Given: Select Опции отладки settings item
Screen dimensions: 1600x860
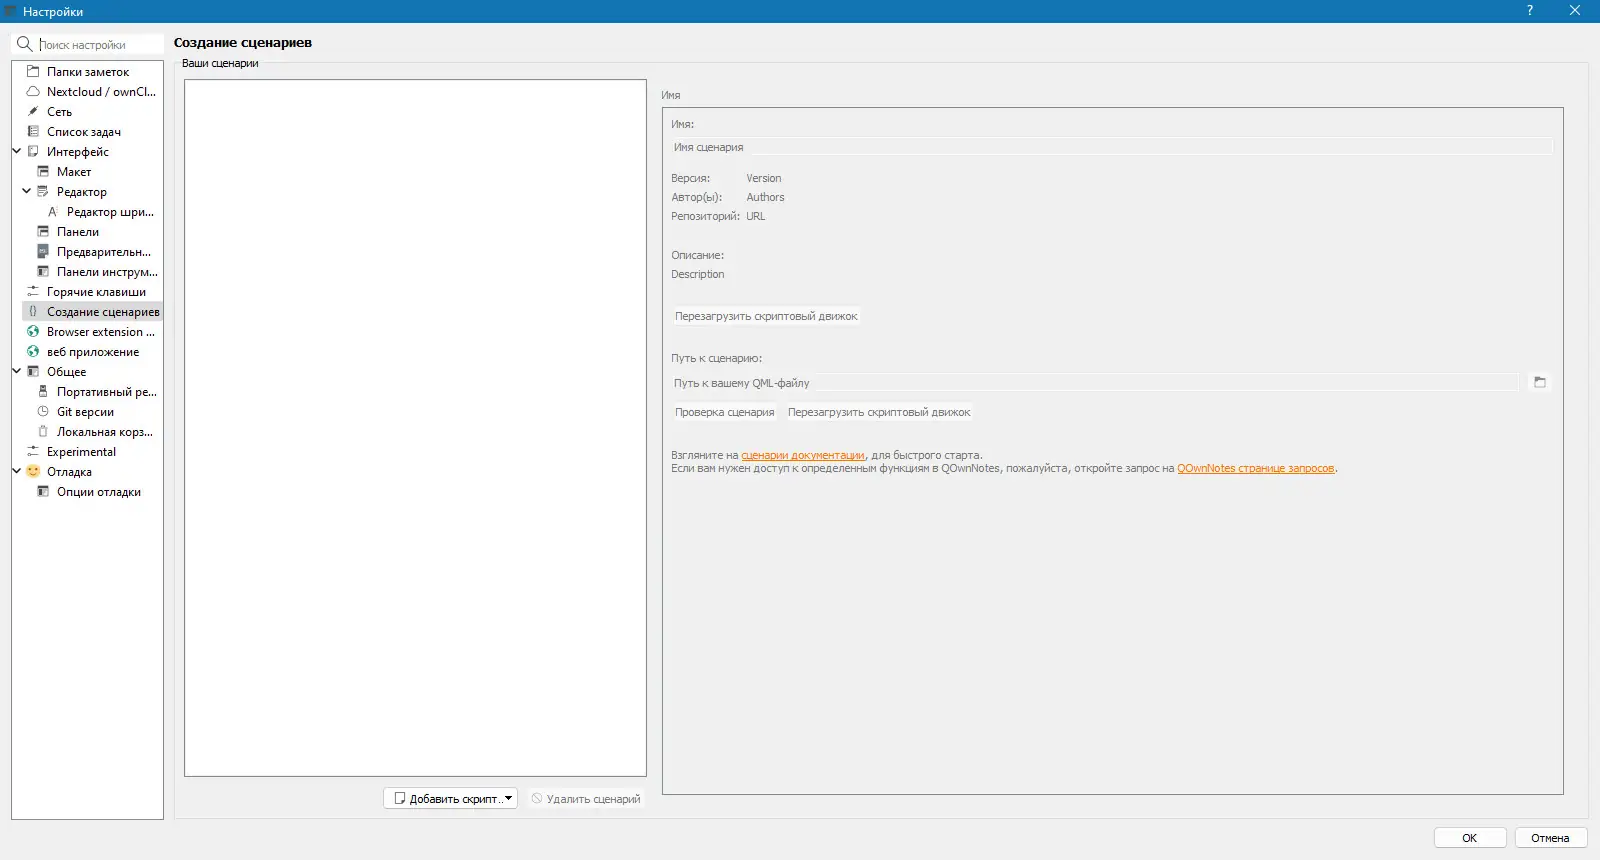Looking at the screenshot, I should [x=99, y=492].
